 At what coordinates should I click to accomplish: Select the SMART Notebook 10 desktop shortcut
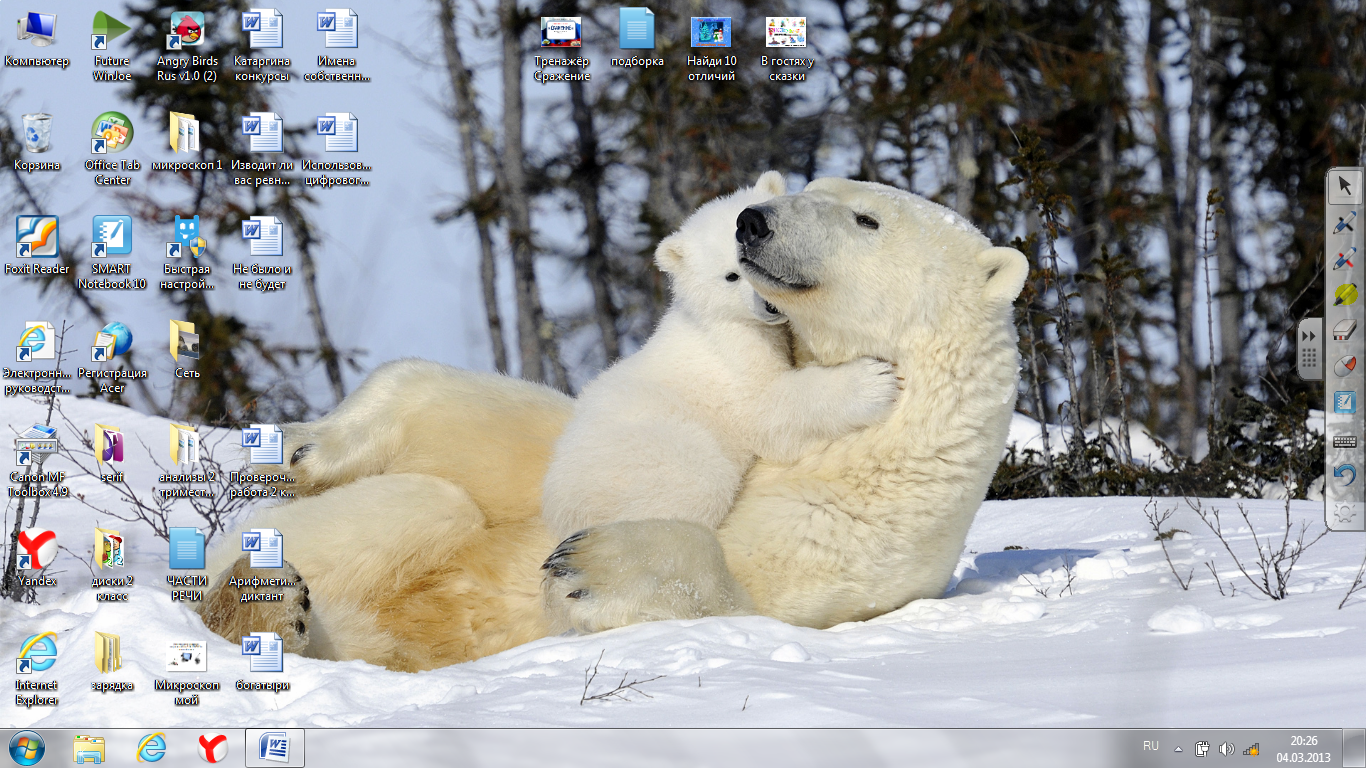point(112,254)
